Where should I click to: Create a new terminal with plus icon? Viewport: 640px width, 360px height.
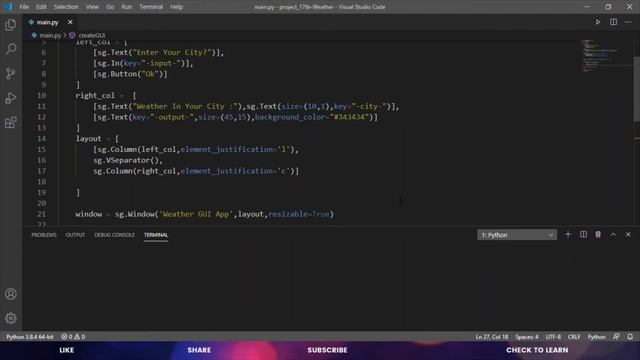[x=568, y=235]
